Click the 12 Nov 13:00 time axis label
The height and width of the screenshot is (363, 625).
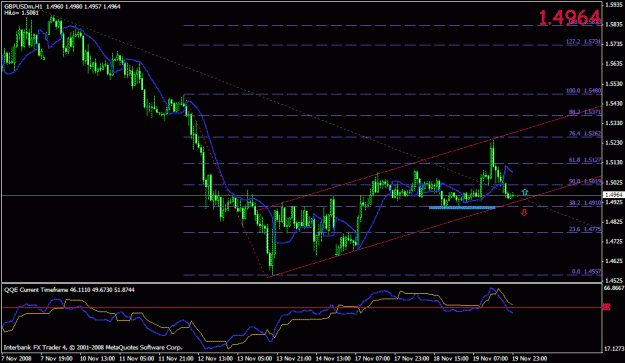coord(215,358)
